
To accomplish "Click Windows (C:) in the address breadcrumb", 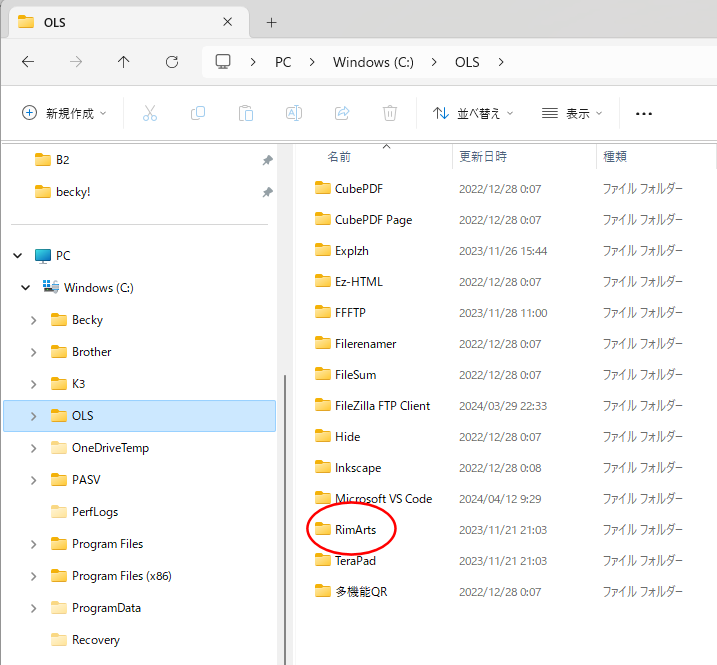I will (x=373, y=62).
